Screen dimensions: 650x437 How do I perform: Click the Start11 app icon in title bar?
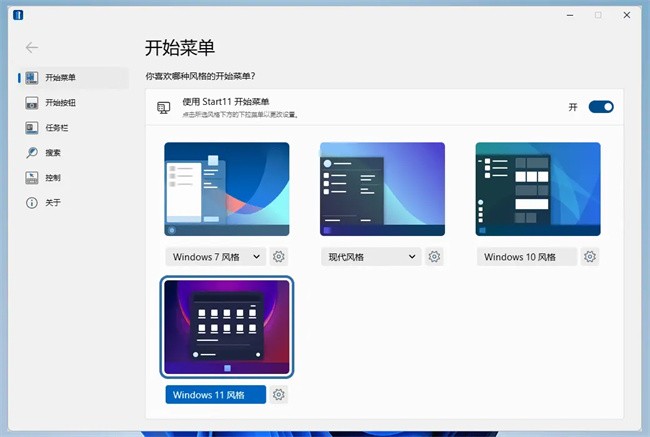click(19, 15)
